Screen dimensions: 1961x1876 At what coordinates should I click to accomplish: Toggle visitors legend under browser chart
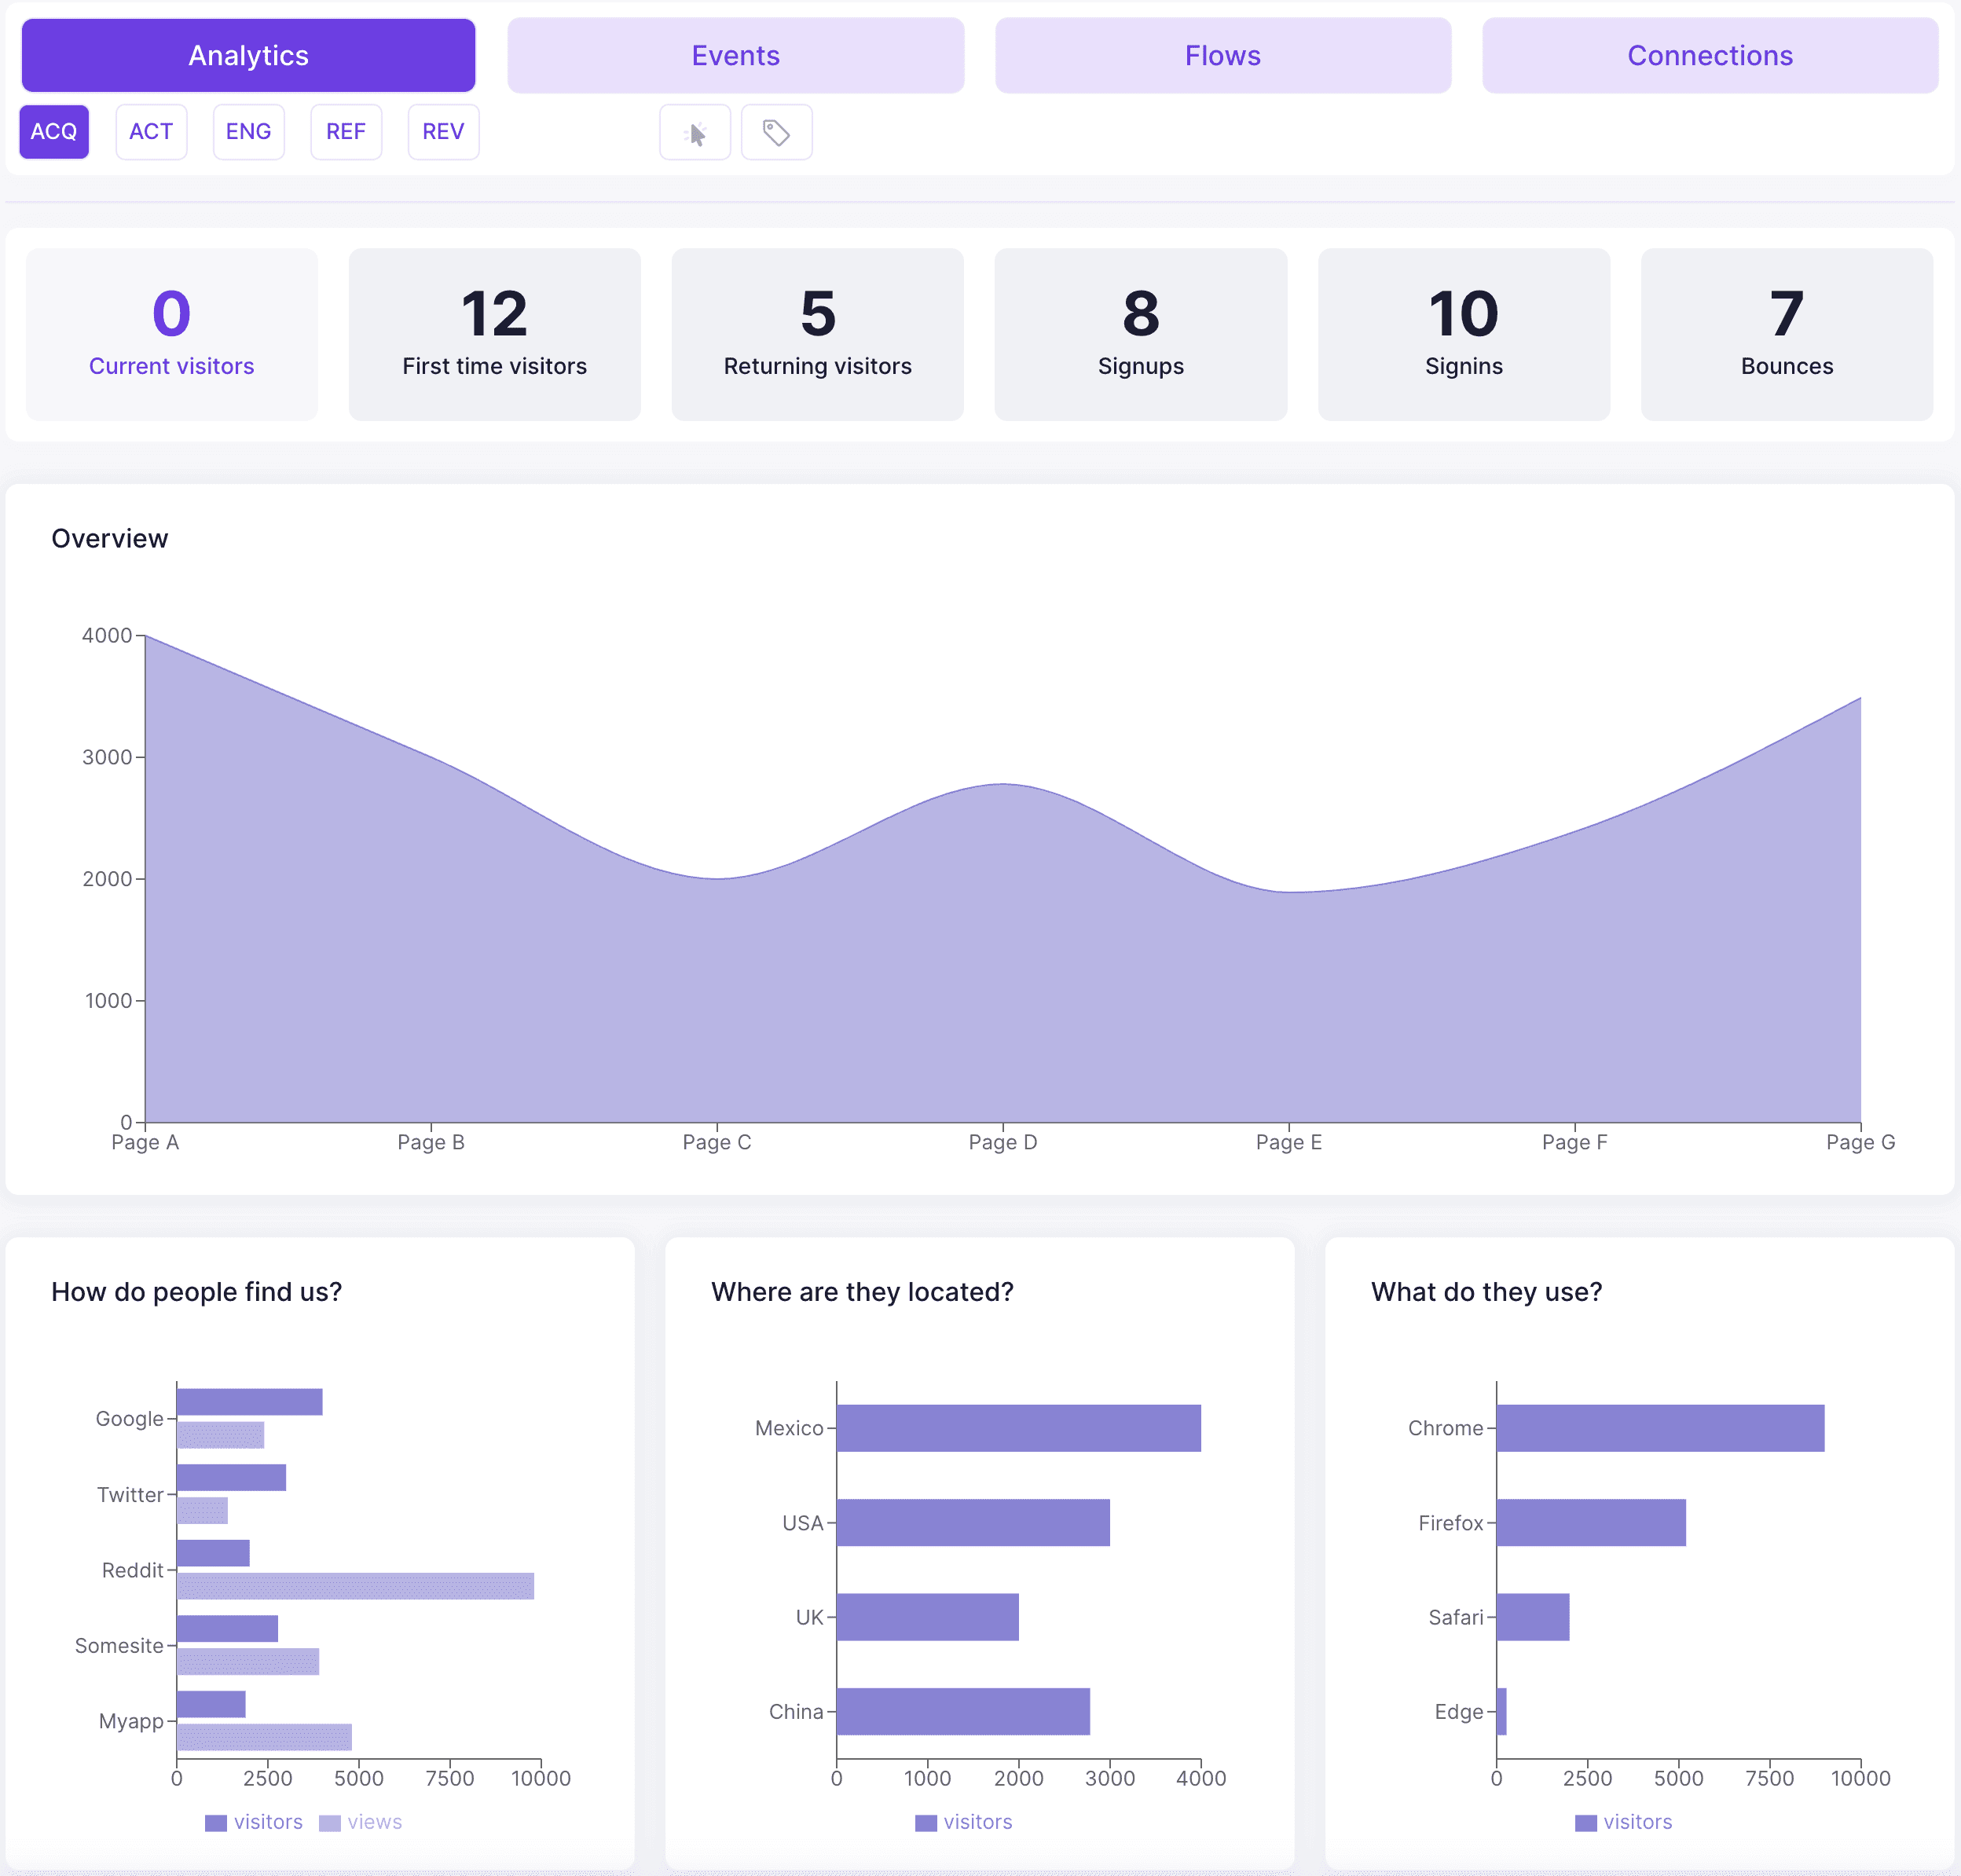[1623, 1822]
